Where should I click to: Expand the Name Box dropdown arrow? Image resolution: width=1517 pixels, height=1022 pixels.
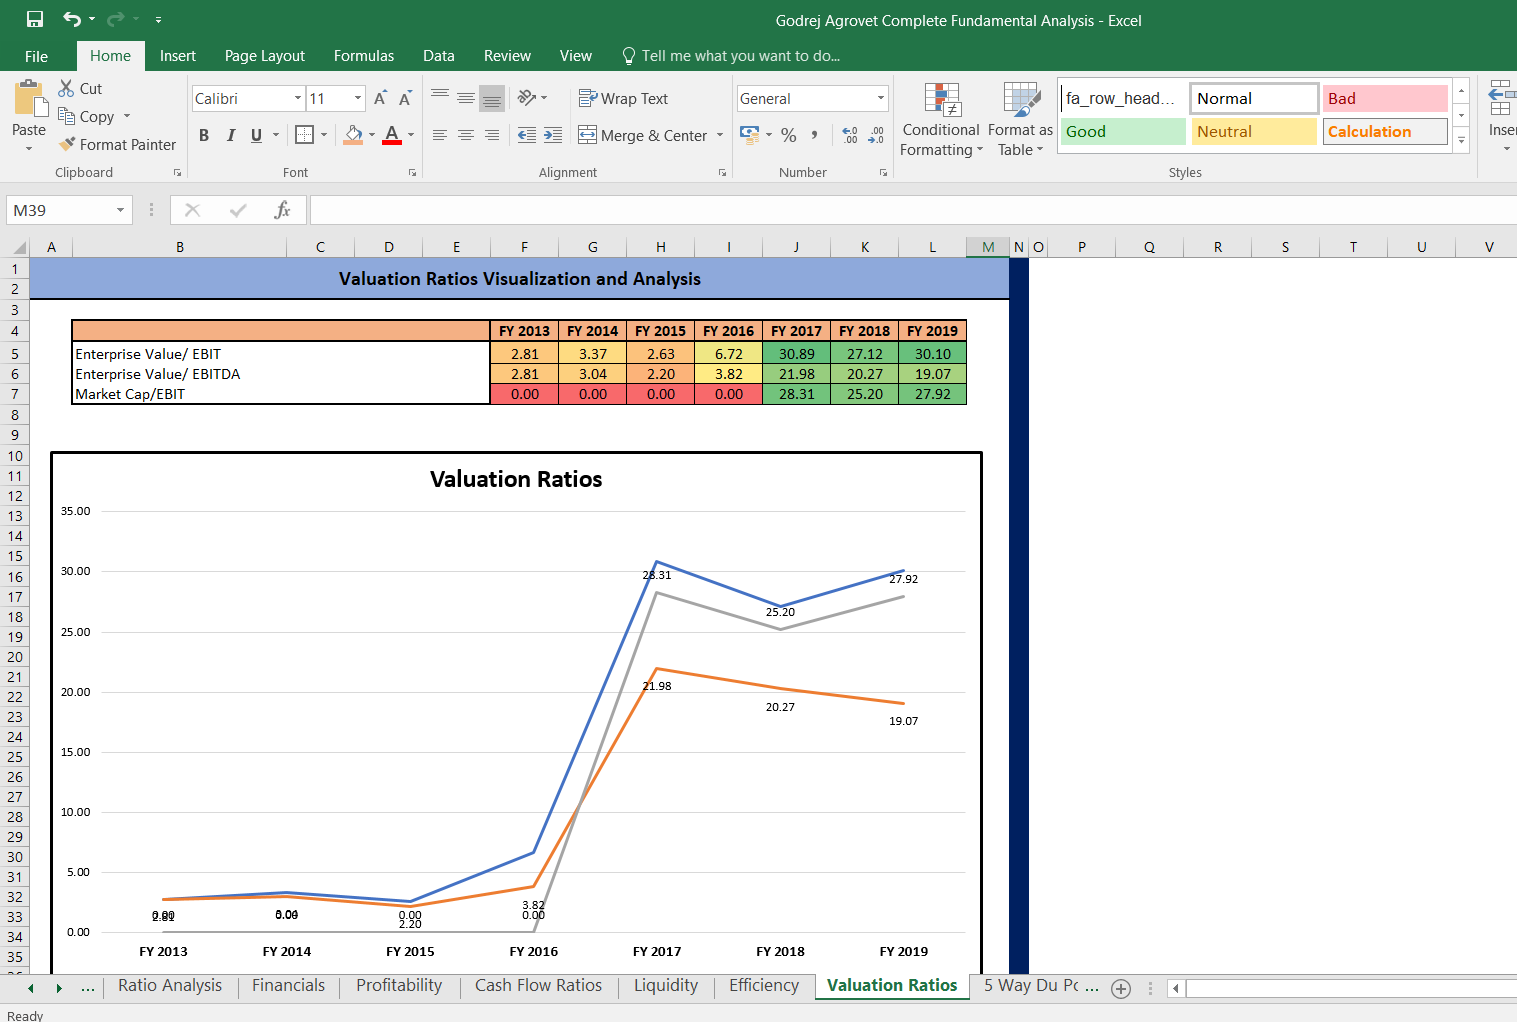pos(121,210)
